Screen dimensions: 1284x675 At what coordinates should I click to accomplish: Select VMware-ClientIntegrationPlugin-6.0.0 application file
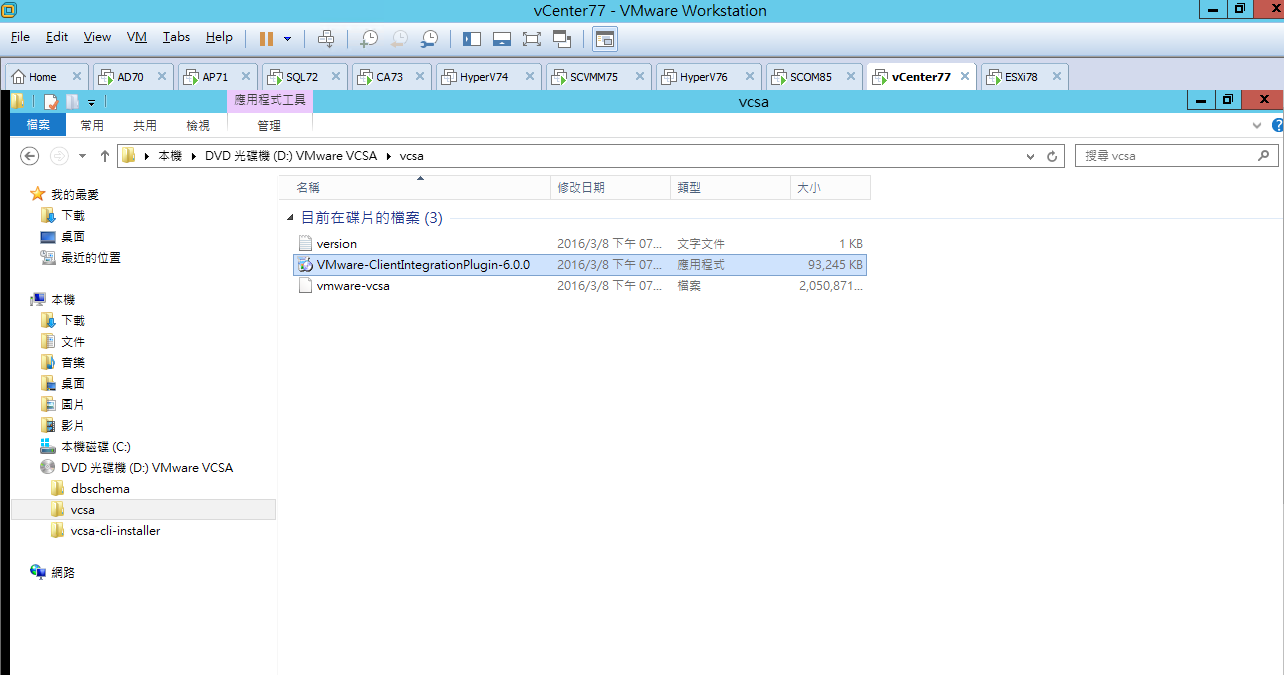(580, 265)
